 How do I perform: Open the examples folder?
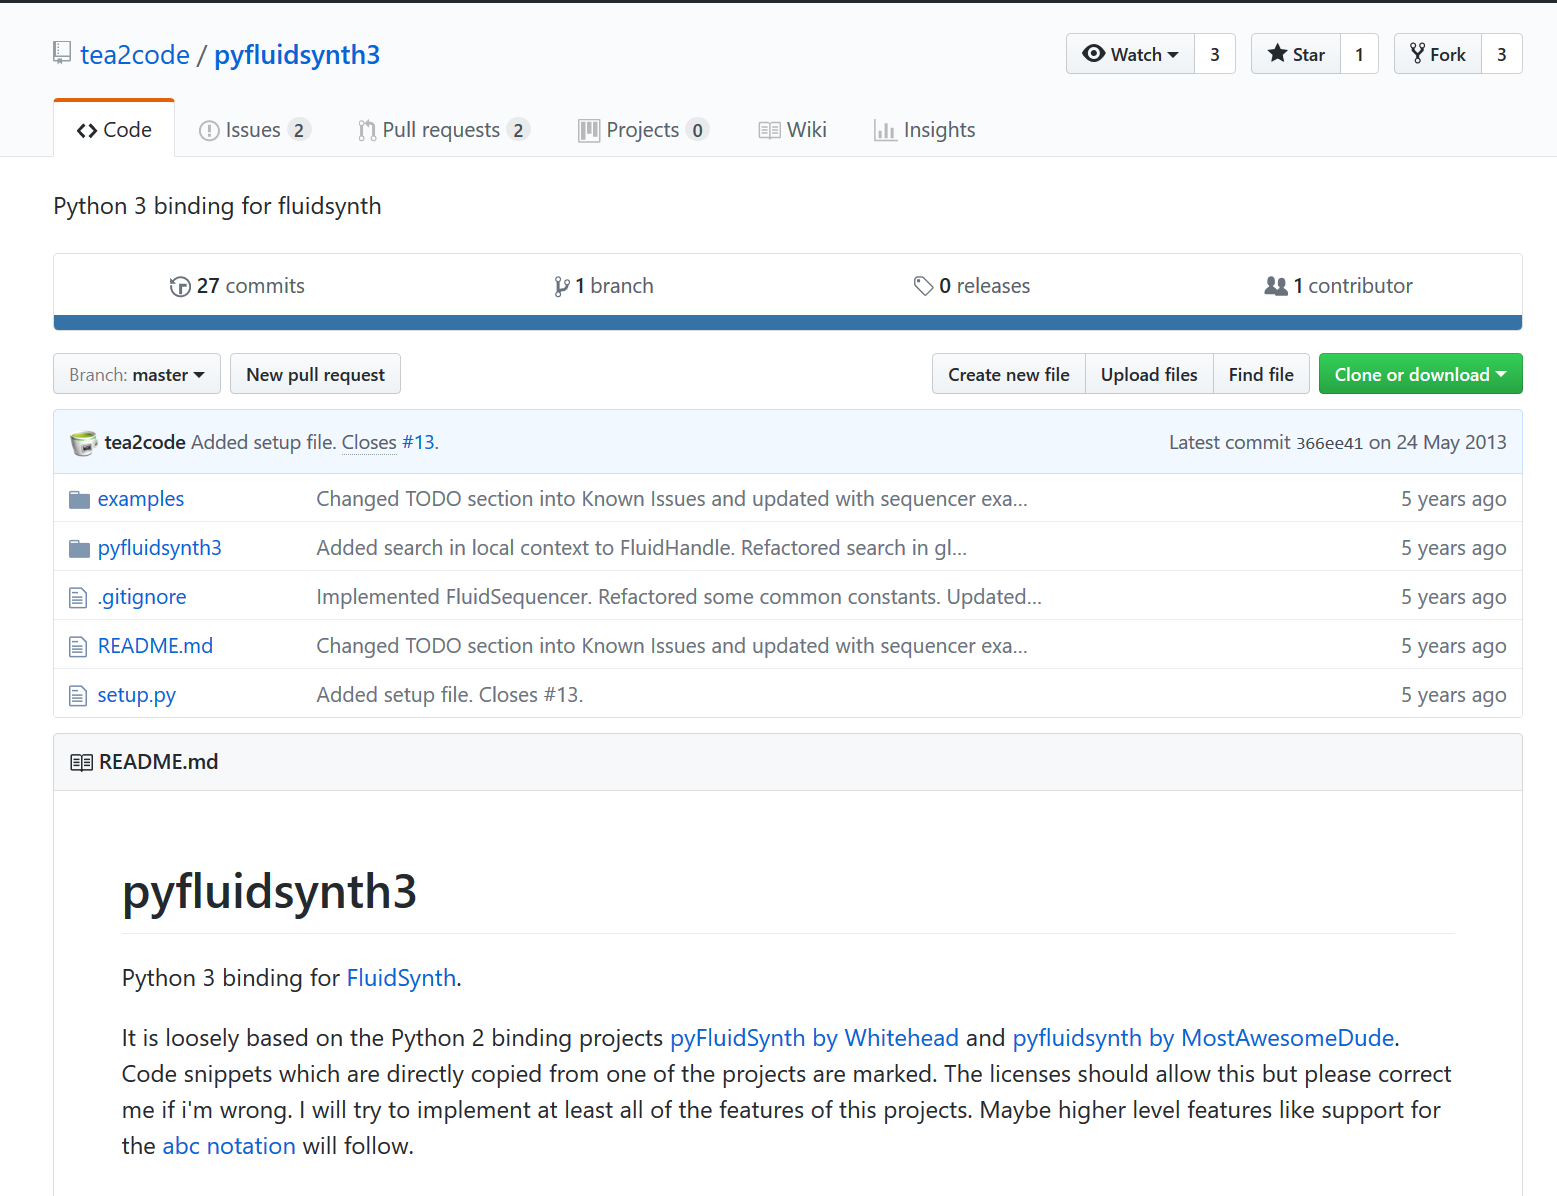click(141, 499)
